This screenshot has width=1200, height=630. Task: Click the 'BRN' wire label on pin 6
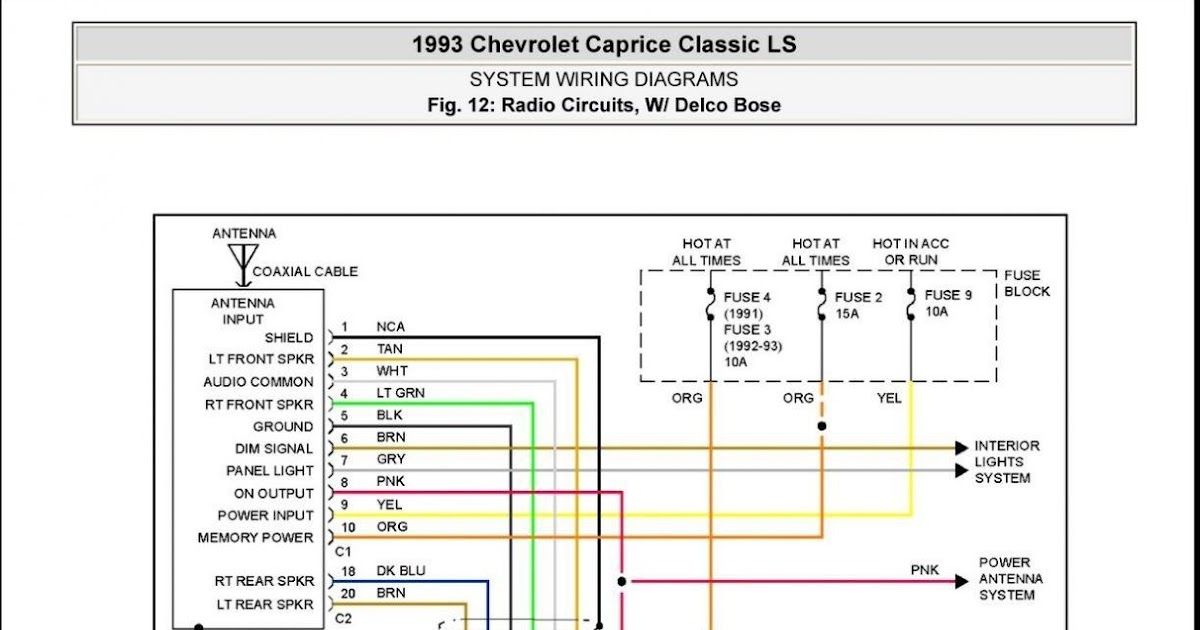391,438
